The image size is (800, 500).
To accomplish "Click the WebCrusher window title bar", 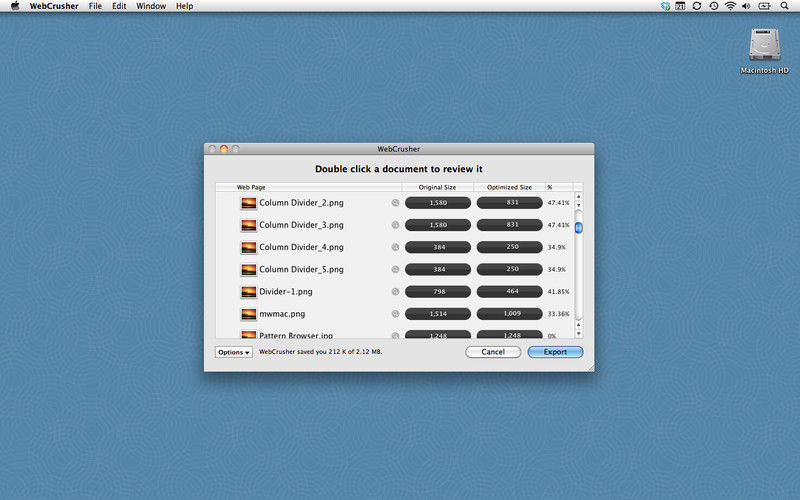I will tap(399, 149).
